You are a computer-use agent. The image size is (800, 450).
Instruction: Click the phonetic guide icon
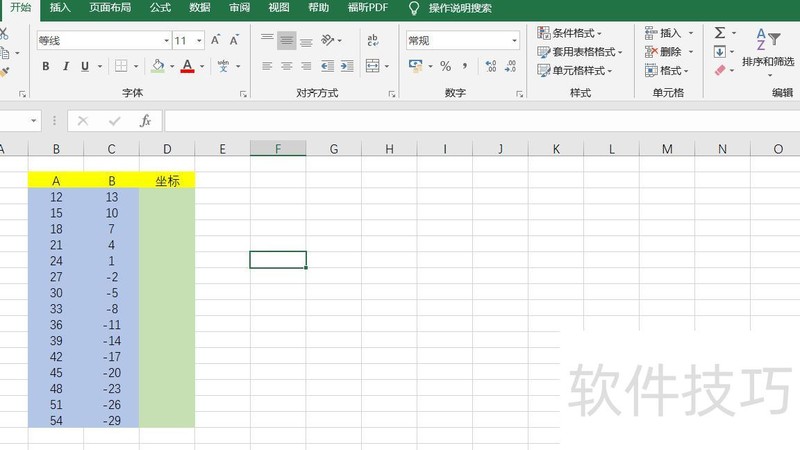(223, 66)
